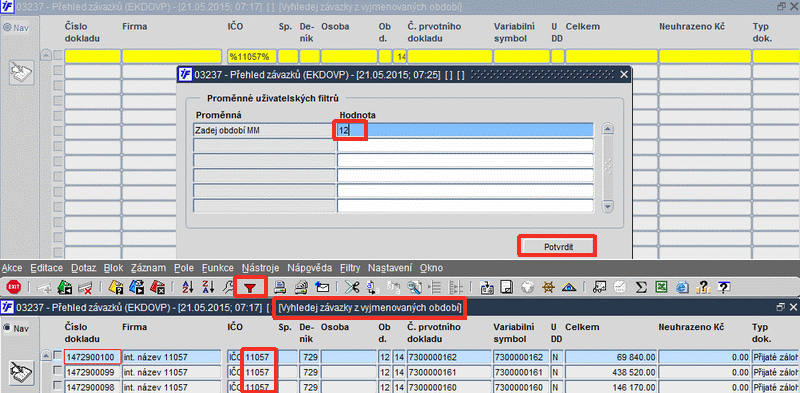The height and width of the screenshot is (393, 800).
Task: Click the wrench tool icon
Action: tap(228, 287)
